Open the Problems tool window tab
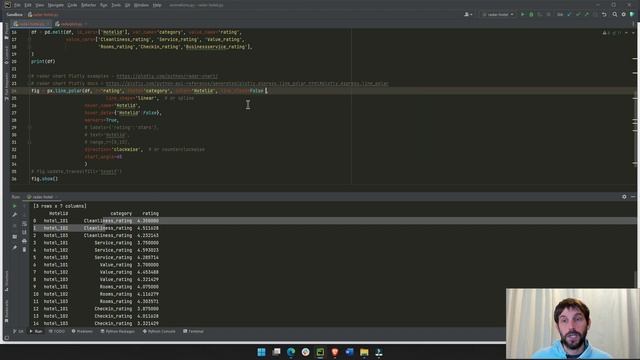 coord(82,331)
